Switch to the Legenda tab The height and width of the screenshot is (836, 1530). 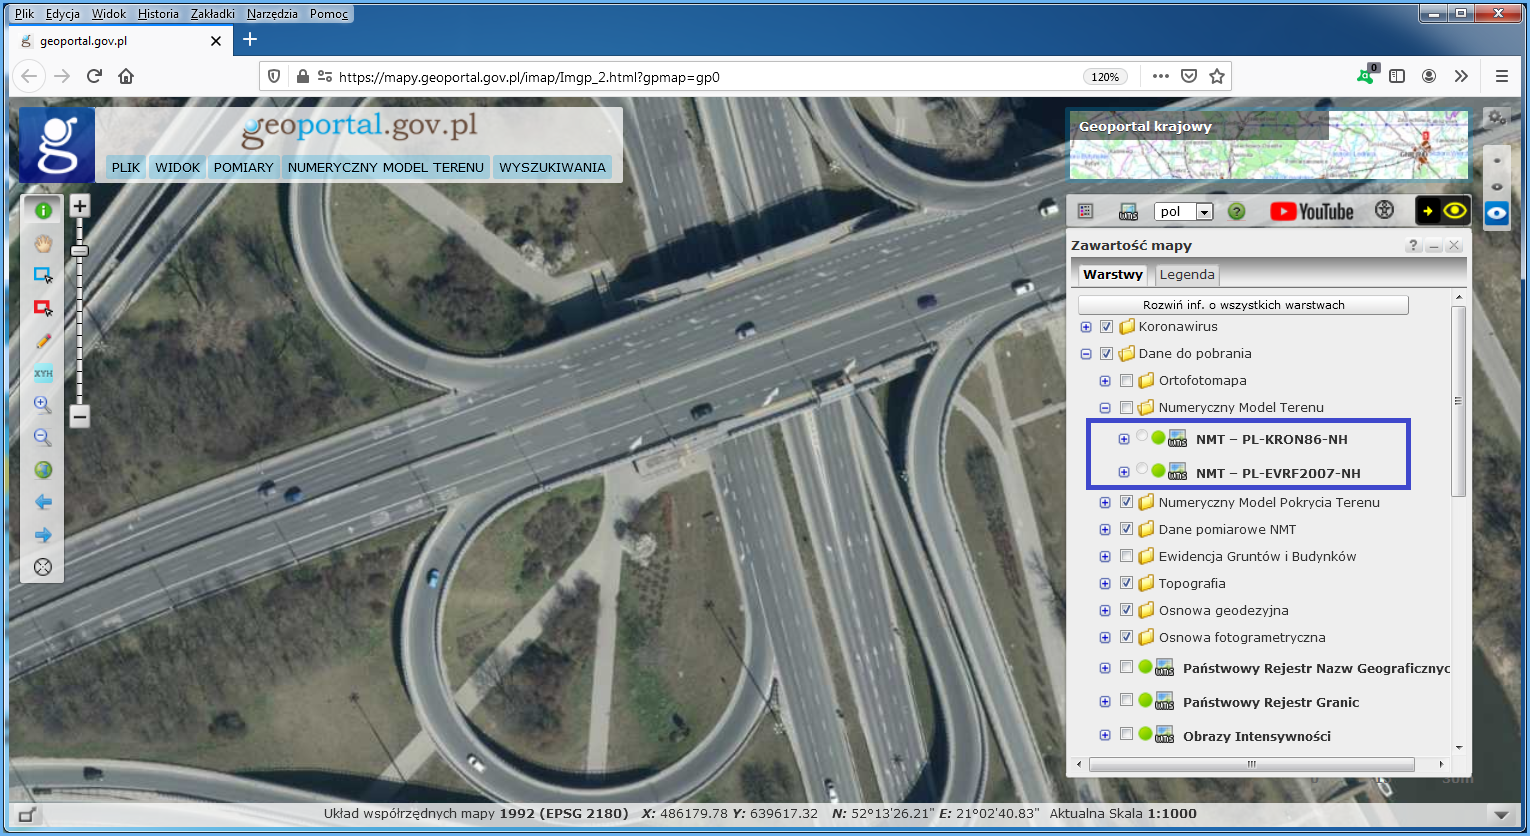(x=1187, y=274)
